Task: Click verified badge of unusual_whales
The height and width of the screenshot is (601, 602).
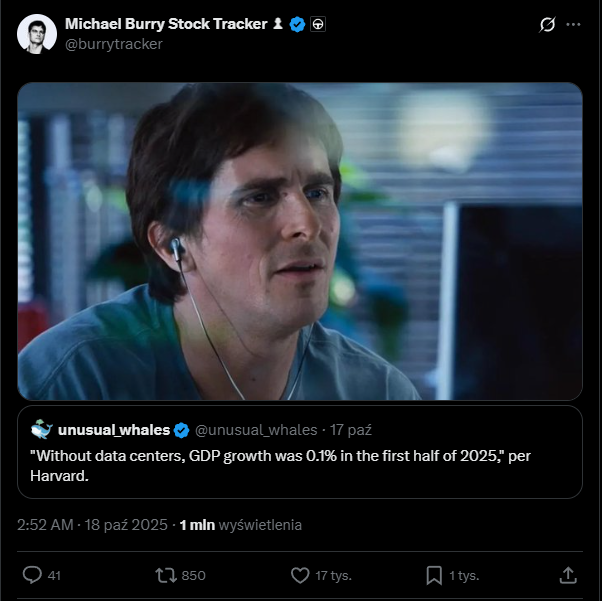Action: [182, 430]
